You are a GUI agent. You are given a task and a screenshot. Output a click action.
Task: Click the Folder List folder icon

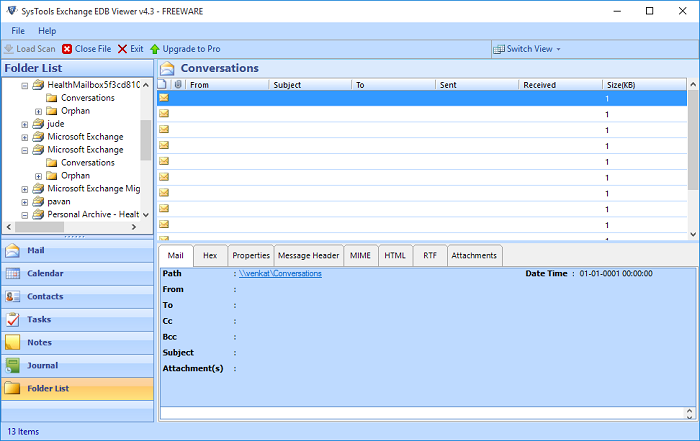[12, 388]
